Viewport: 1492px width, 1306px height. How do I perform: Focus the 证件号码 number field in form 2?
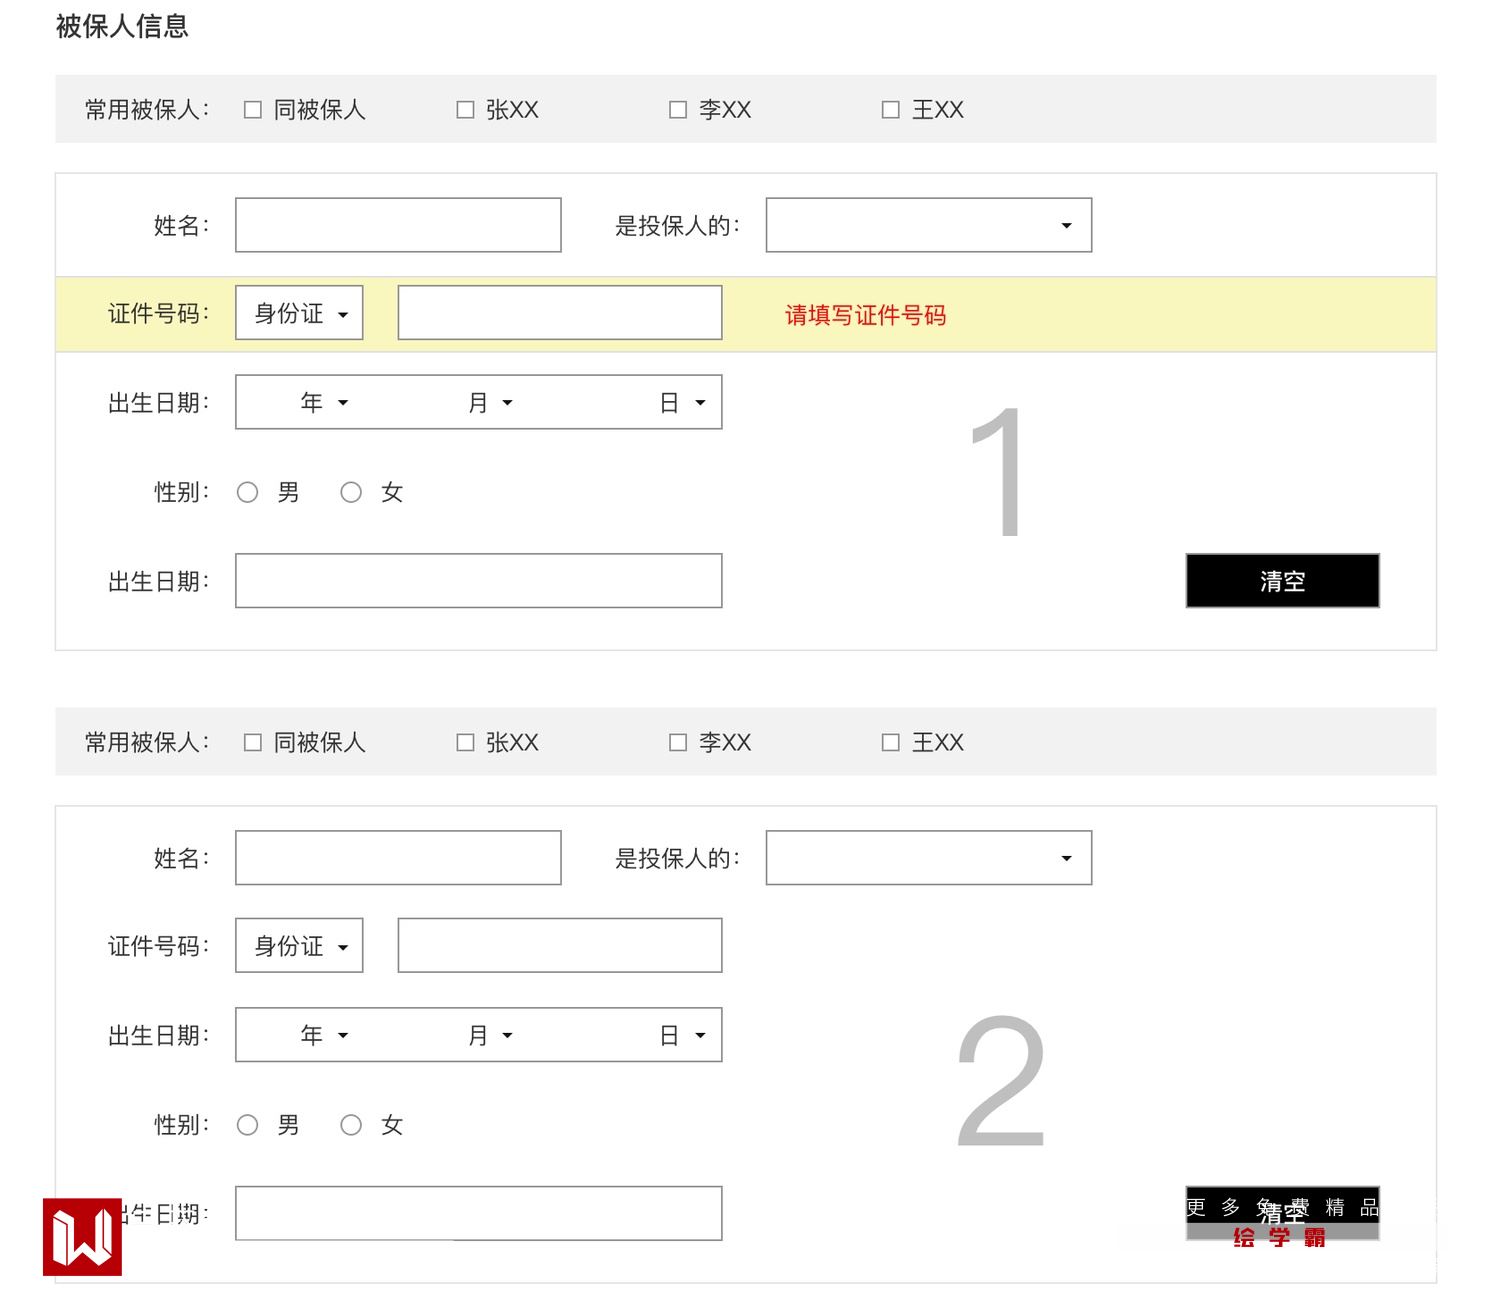[560, 946]
